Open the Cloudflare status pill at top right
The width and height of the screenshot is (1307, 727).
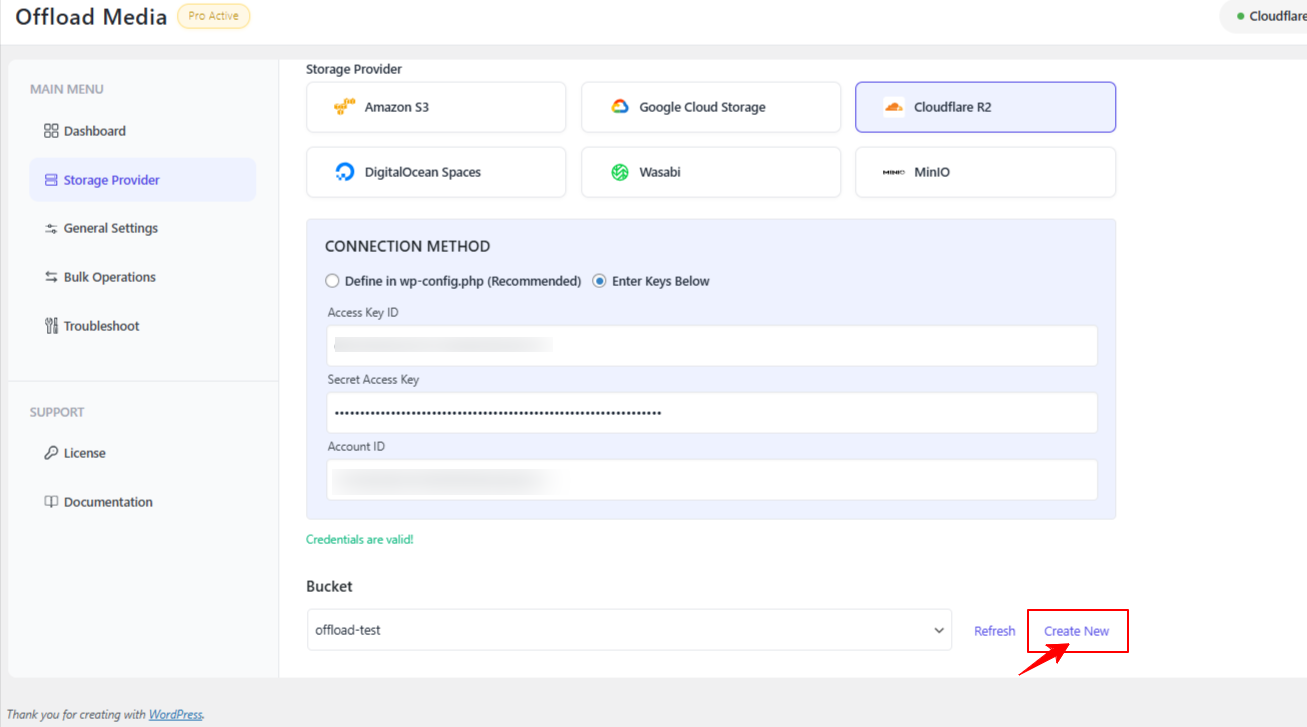pos(1268,16)
